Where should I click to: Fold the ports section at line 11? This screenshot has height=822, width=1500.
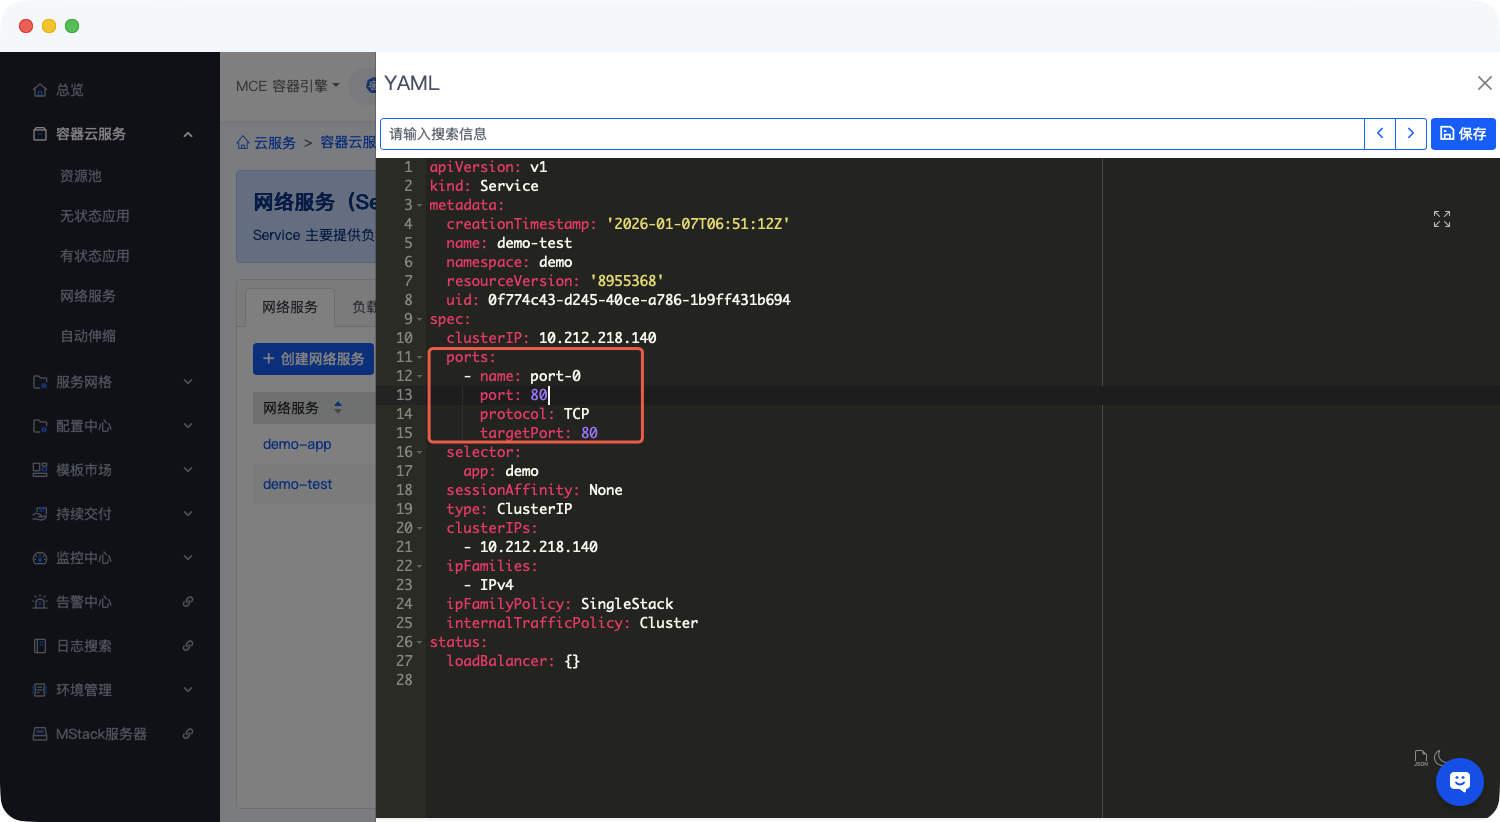(x=420, y=358)
